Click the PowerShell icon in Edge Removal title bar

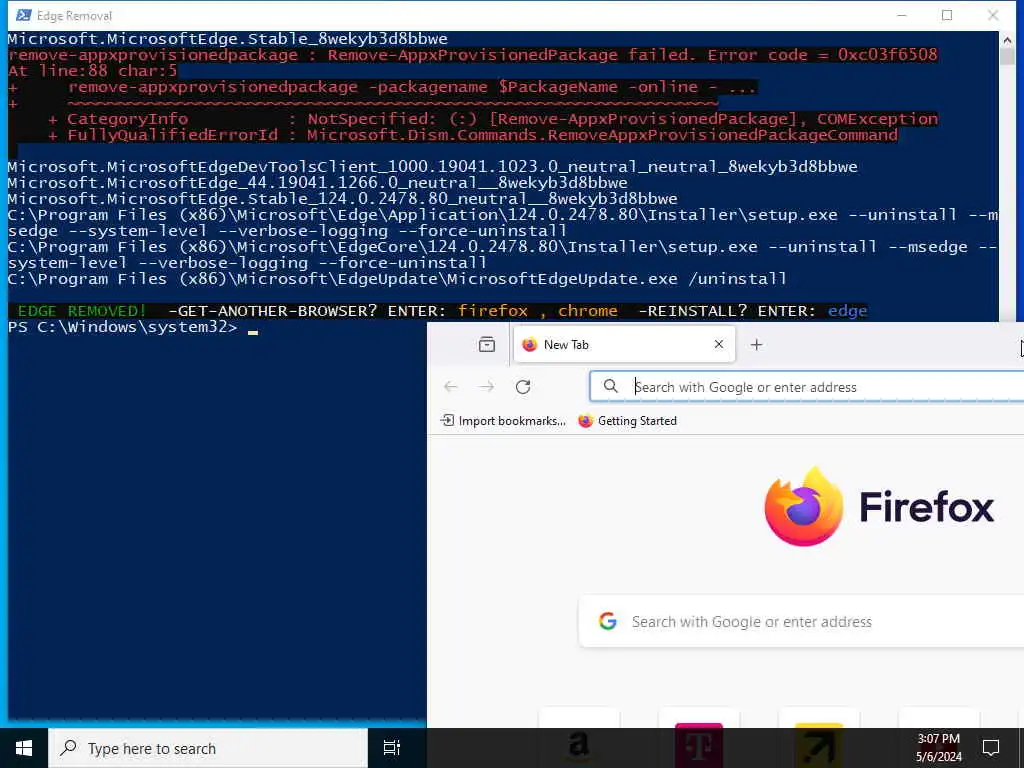[24, 15]
